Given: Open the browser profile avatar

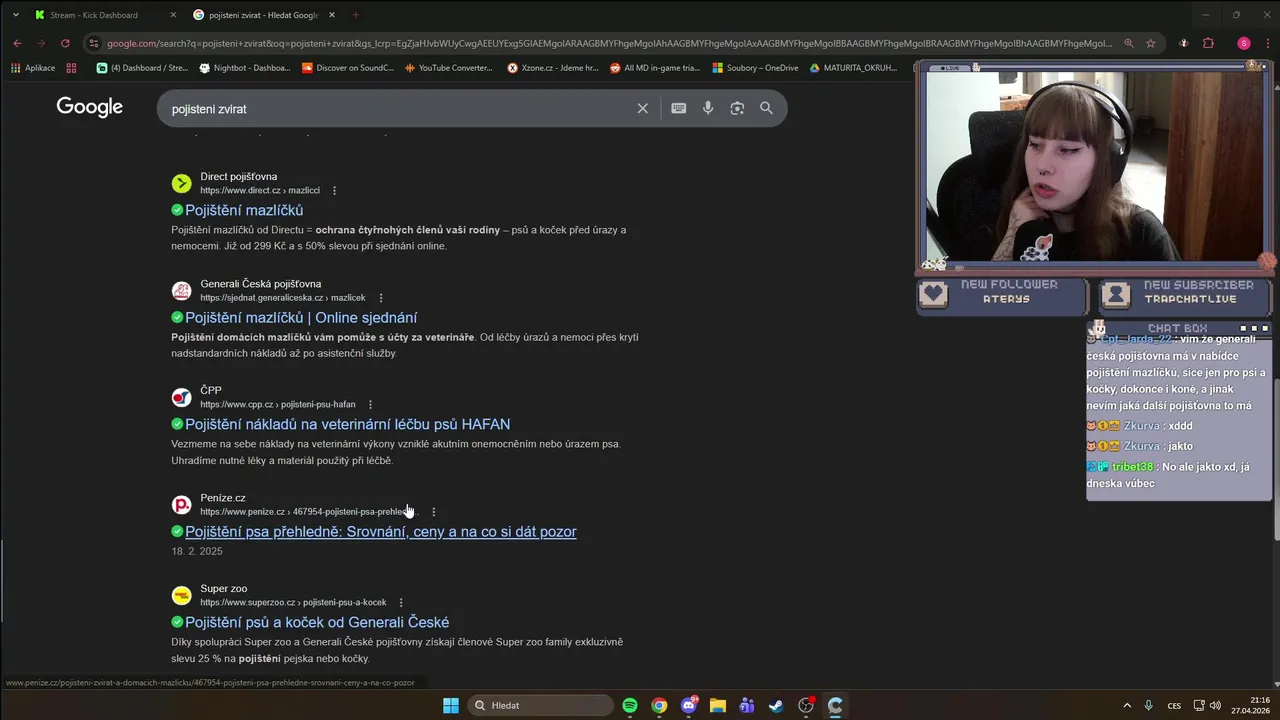Looking at the screenshot, I should [1244, 43].
